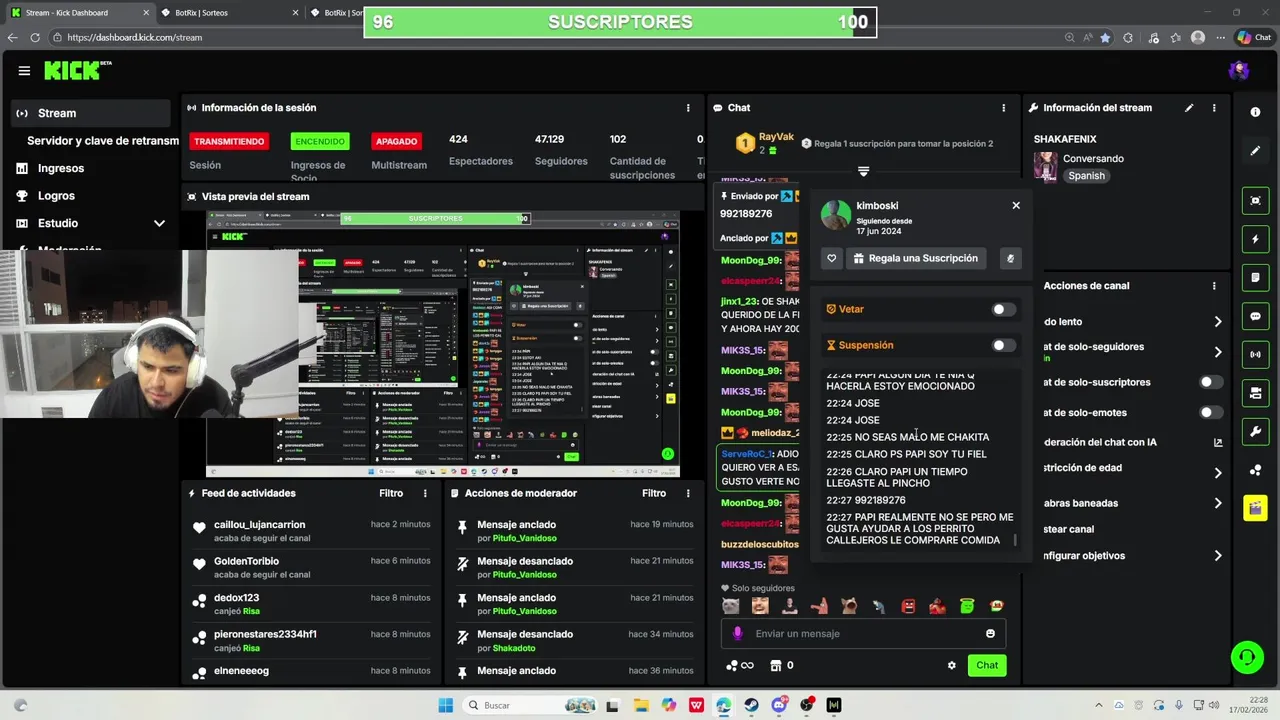Open the hamburger navigation menu
The image size is (1280, 720).
[x=24, y=71]
